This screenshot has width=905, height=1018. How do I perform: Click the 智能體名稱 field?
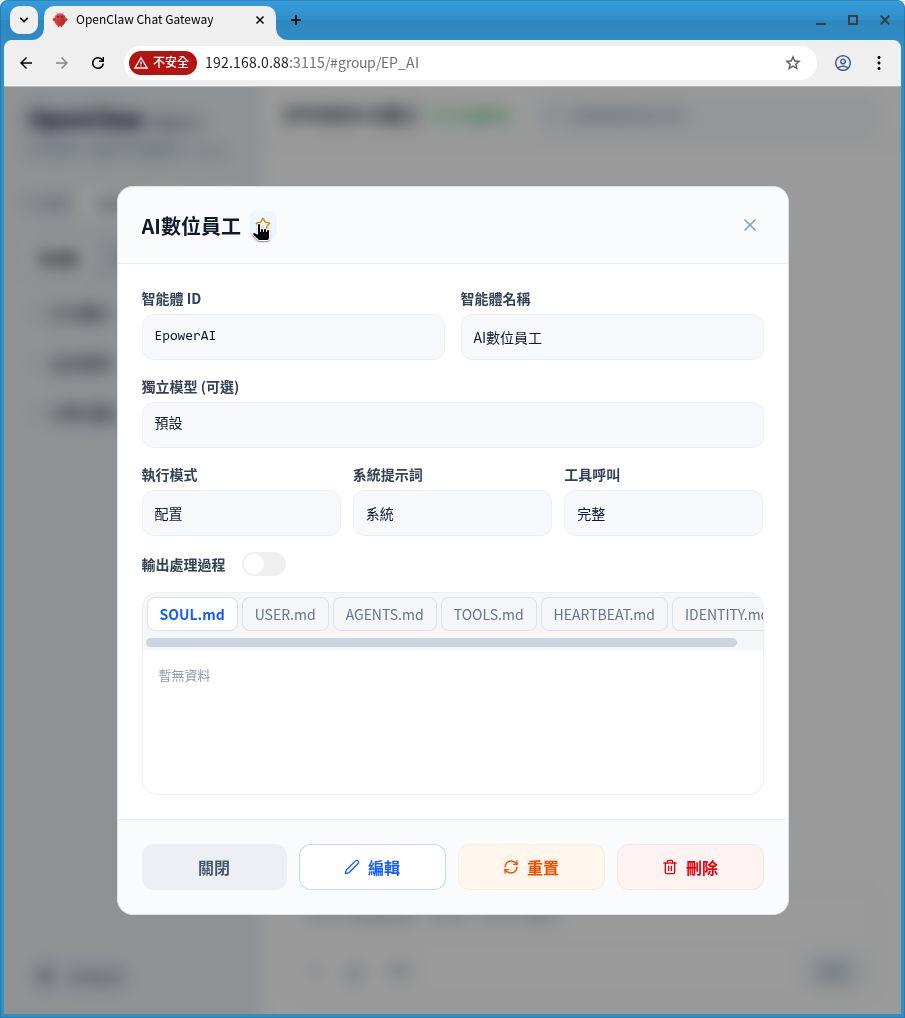(612, 337)
